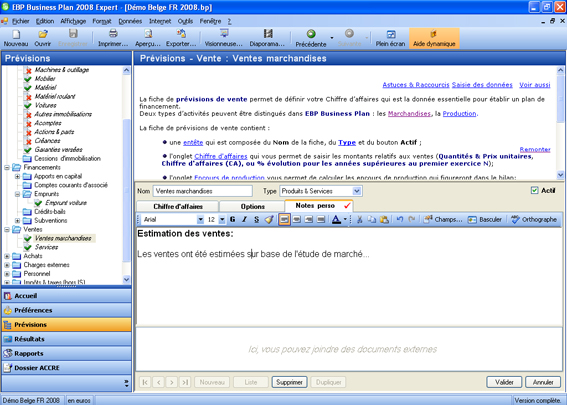
Task: Cut selection with scissors icon
Action: click(x=359, y=219)
